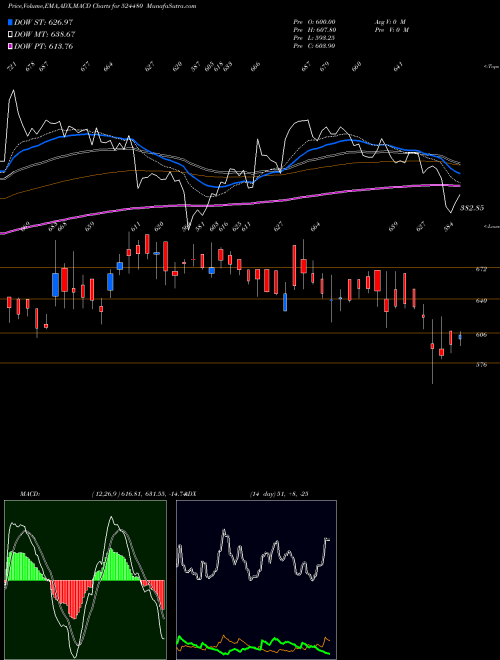
Task: Click the 'MACD:' panel heading
Action: tap(29, 493)
